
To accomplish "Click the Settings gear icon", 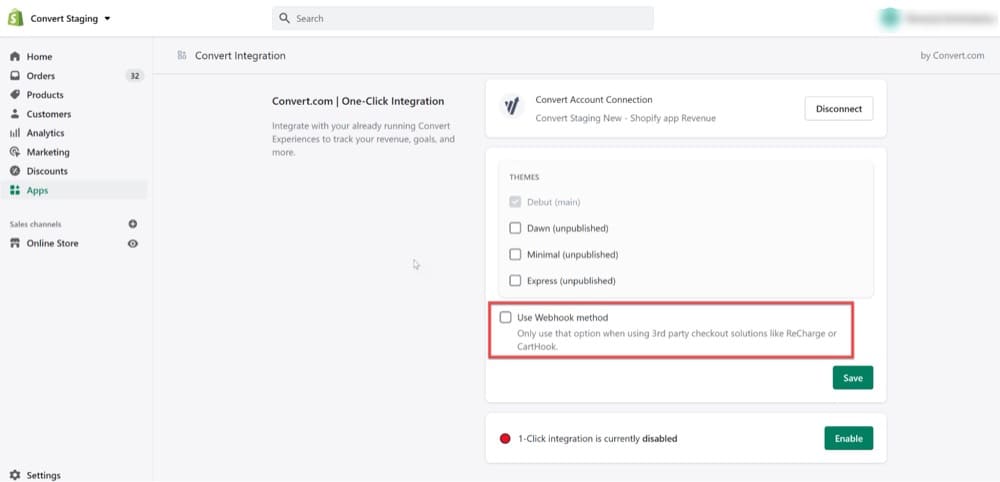I will [15, 475].
